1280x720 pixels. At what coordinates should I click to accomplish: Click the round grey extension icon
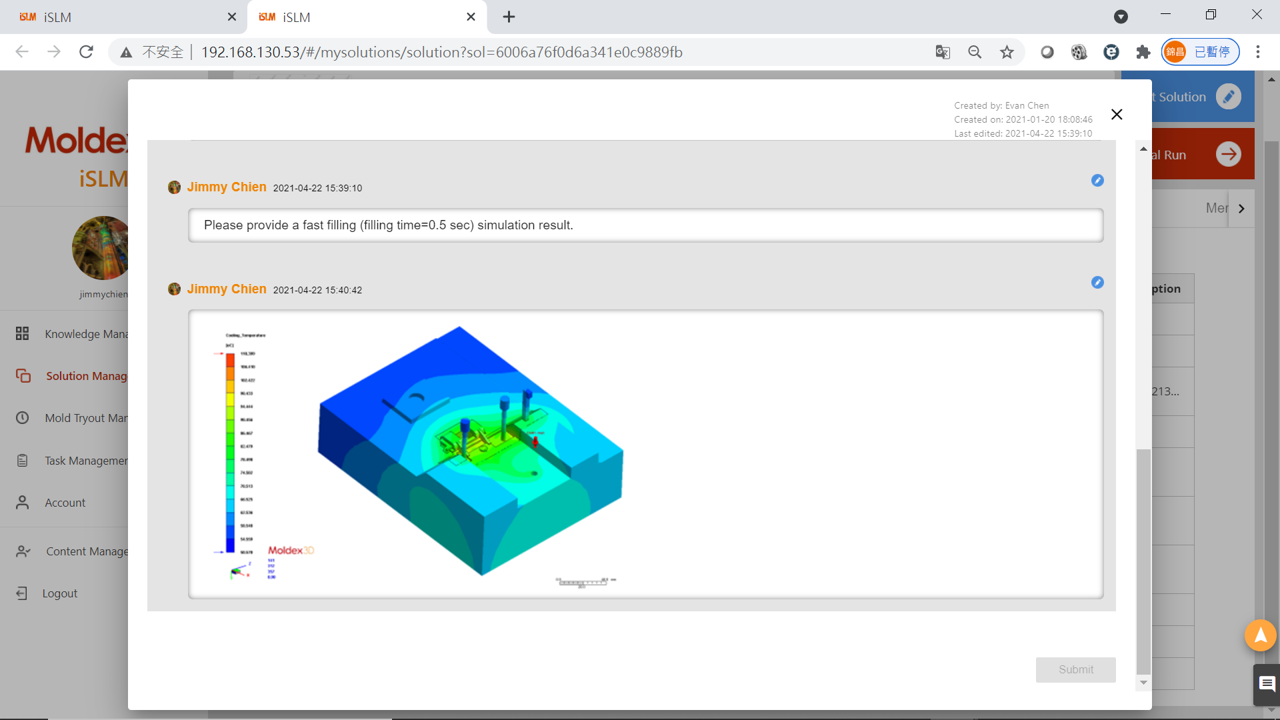[1047, 52]
